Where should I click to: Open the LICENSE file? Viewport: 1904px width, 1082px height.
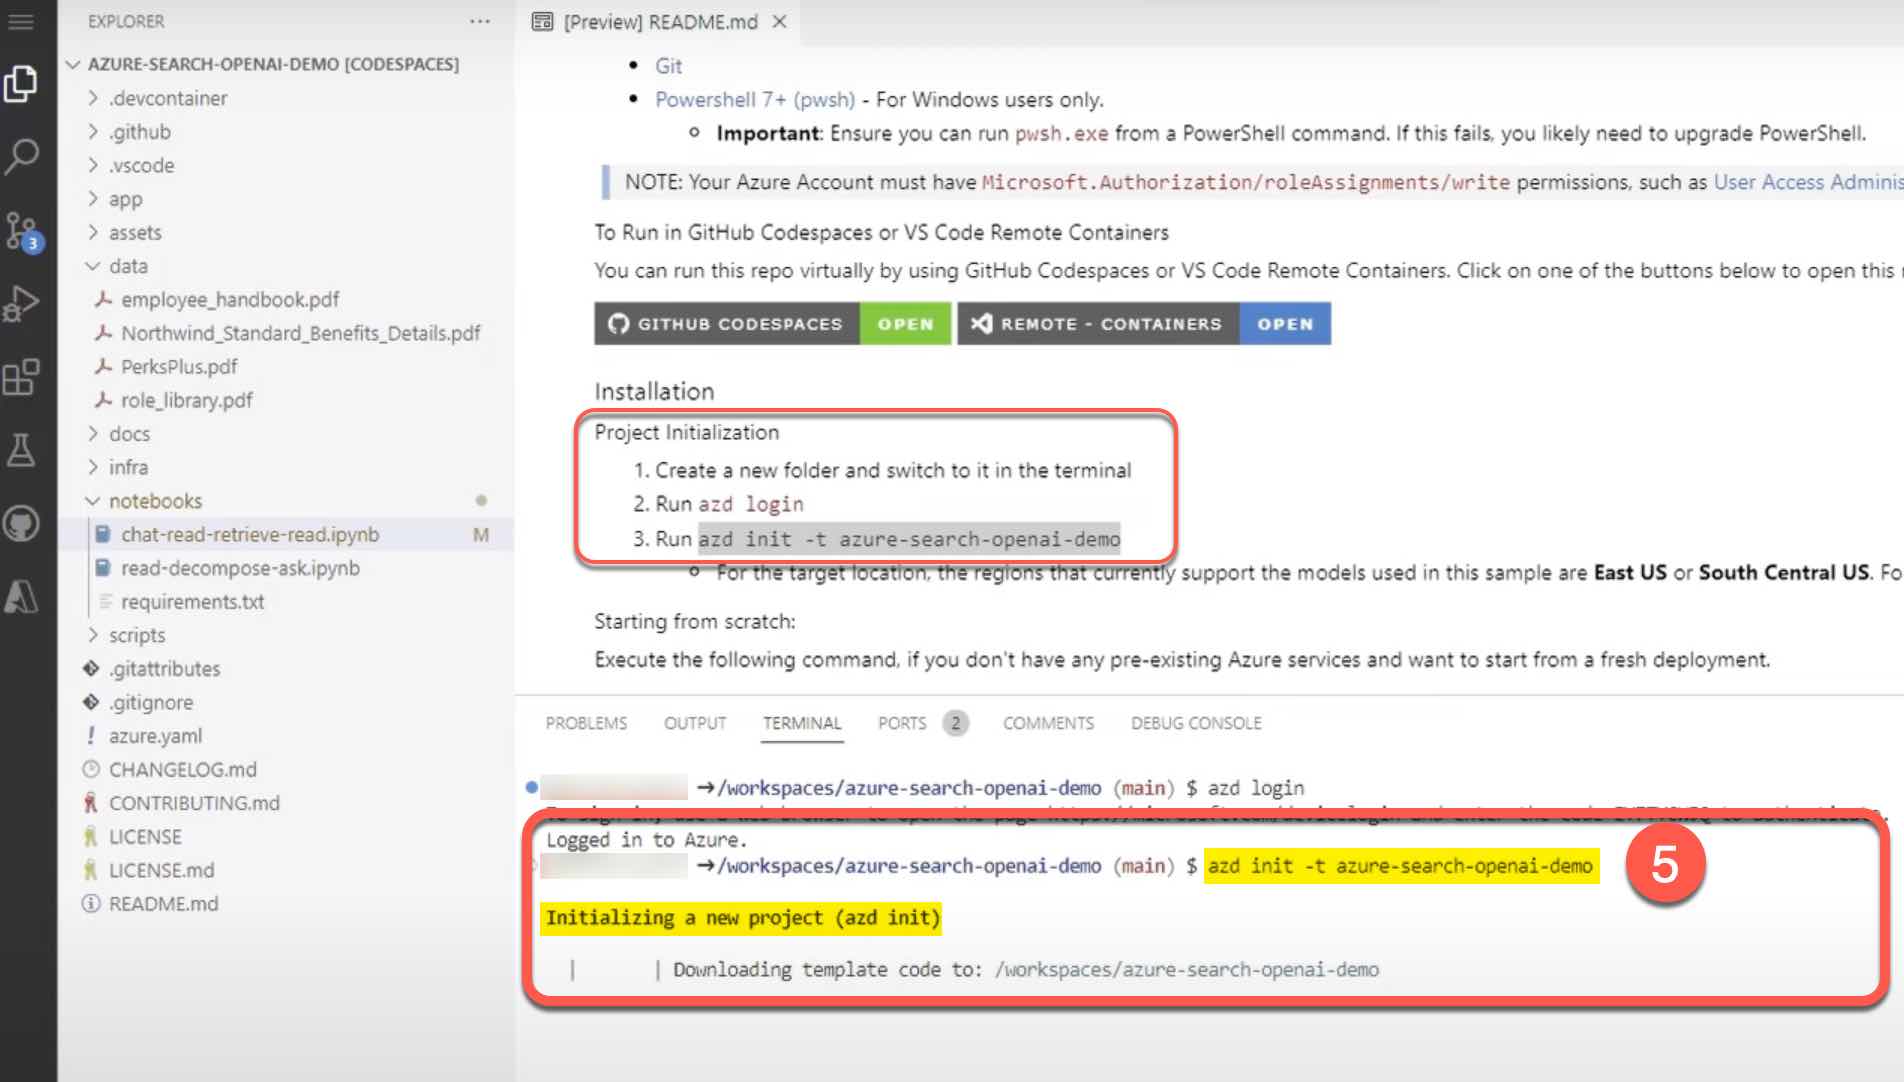coord(145,837)
